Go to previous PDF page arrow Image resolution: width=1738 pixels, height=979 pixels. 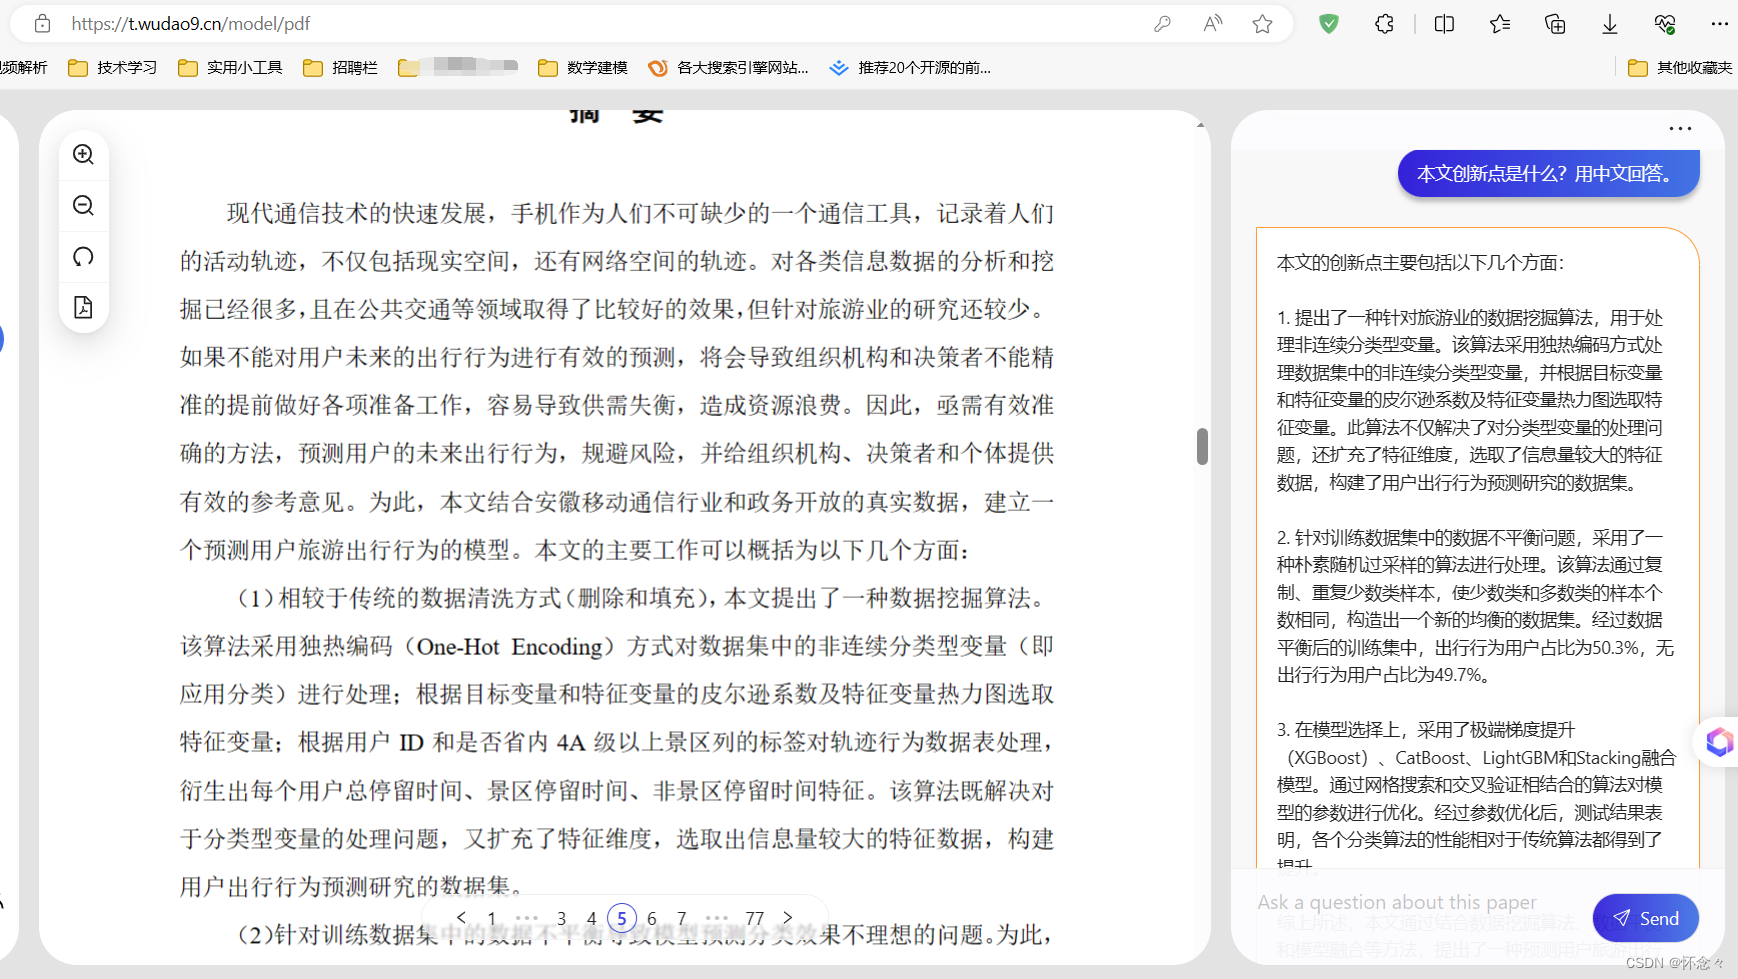point(461,918)
